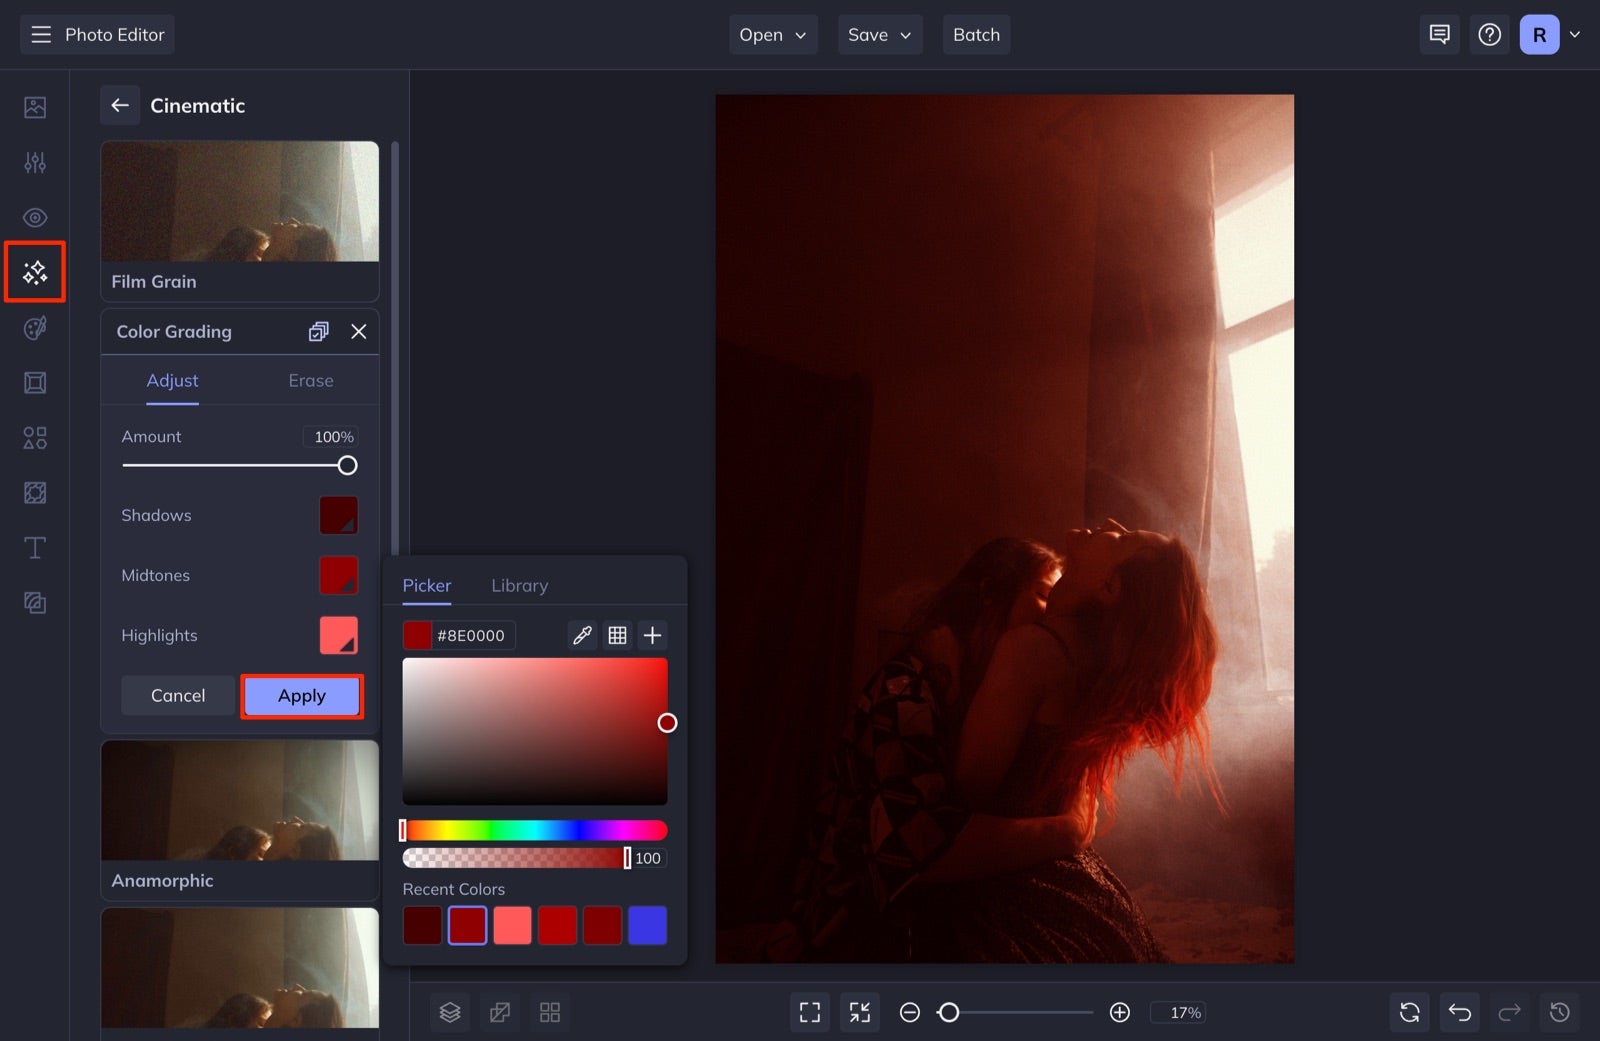
Task: Click the fit-to-screen icon
Action: [x=859, y=1012]
